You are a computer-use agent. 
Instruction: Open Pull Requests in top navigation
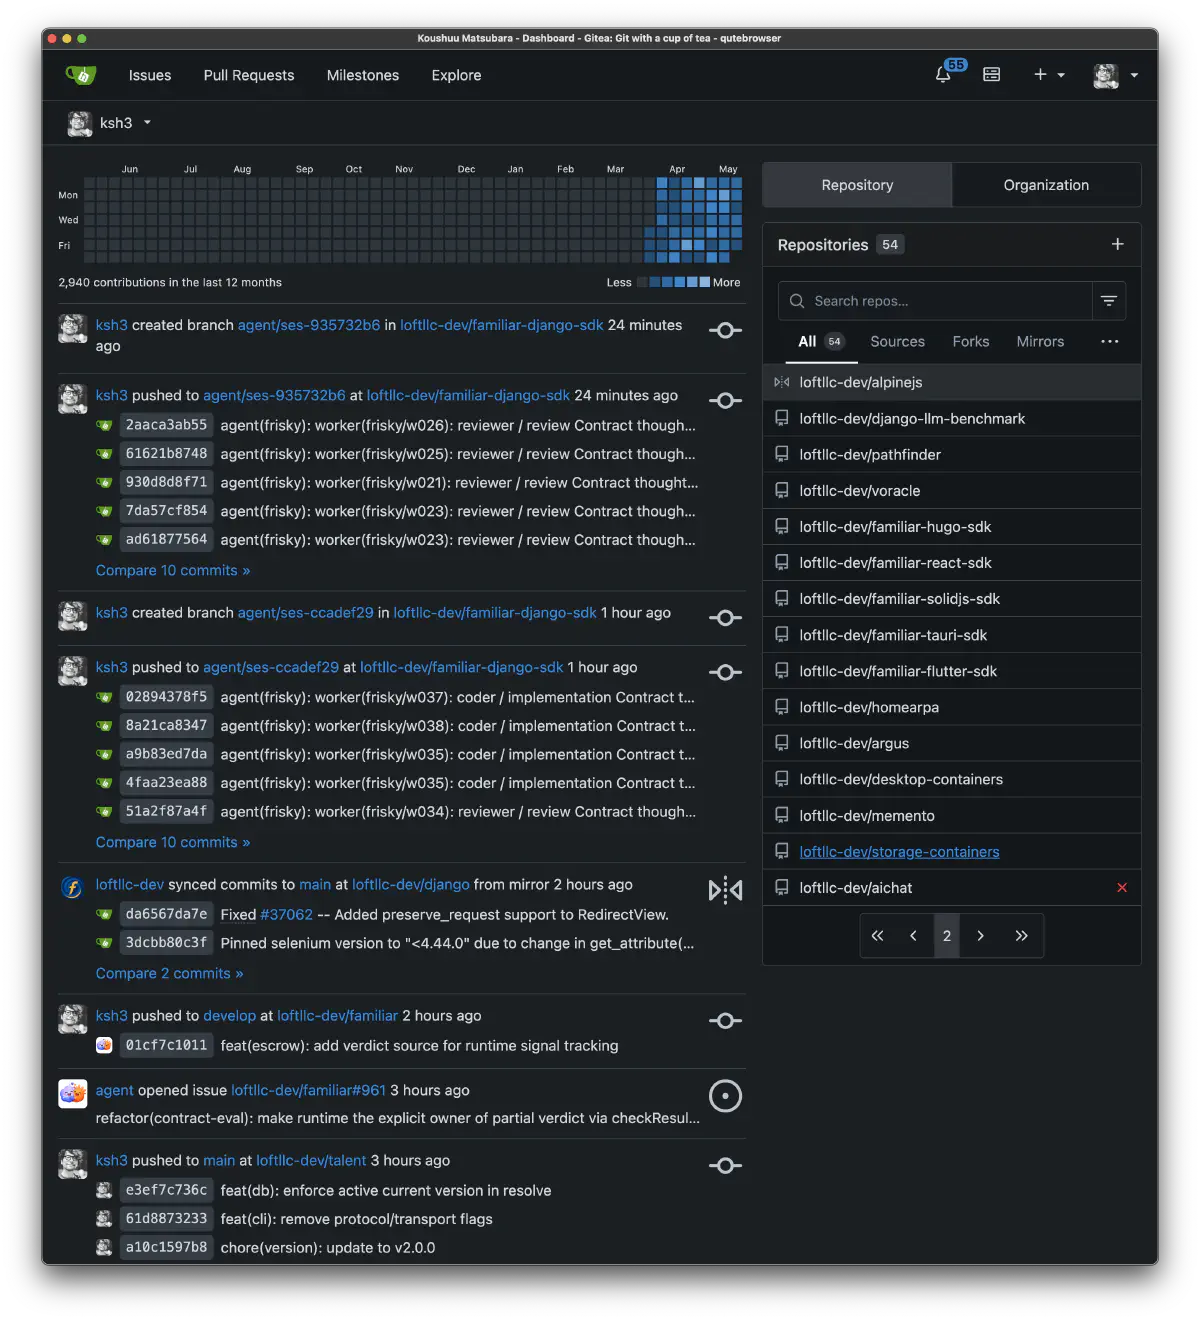point(249,75)
